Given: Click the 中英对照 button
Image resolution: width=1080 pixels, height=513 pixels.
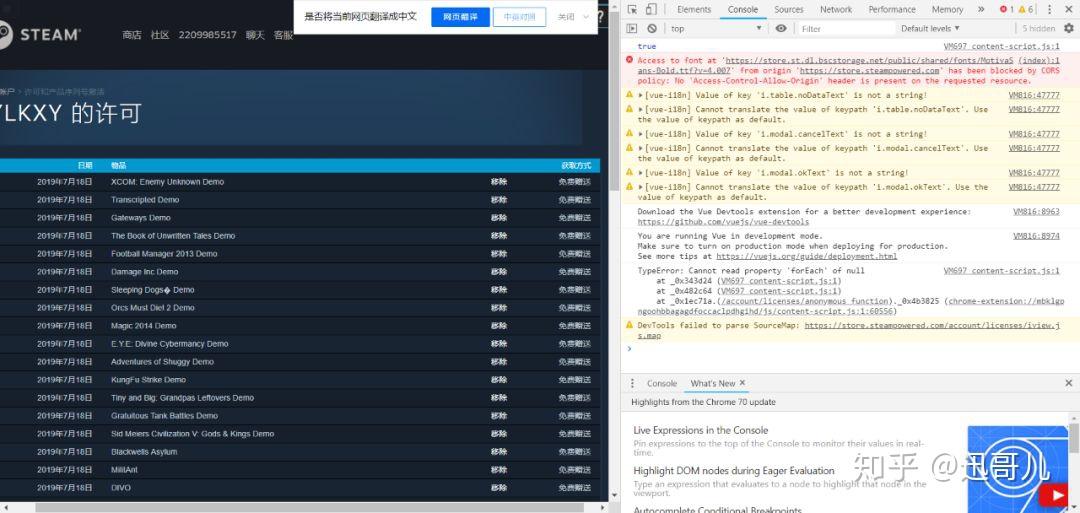Looking at the screenshot, I should click(x=519, y=17).
